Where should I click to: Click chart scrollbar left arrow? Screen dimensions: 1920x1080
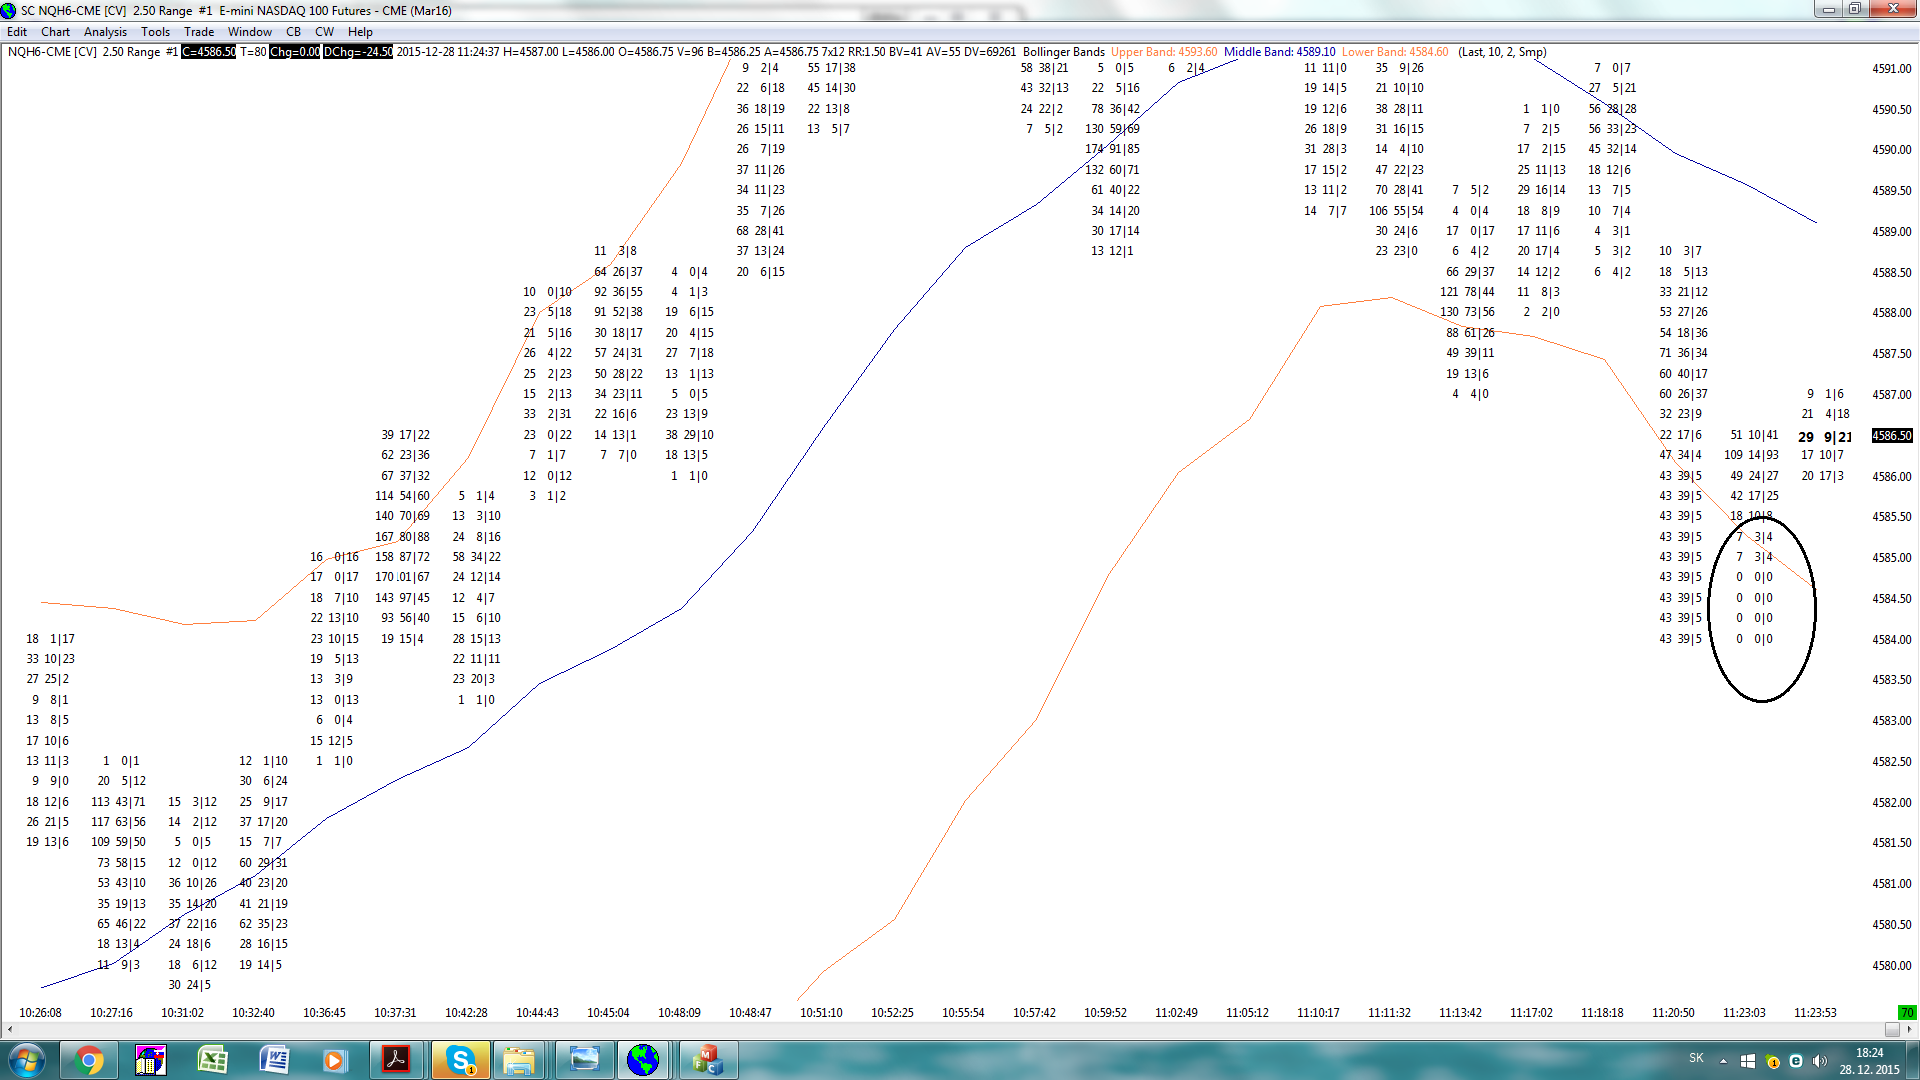pos(10,1029)
